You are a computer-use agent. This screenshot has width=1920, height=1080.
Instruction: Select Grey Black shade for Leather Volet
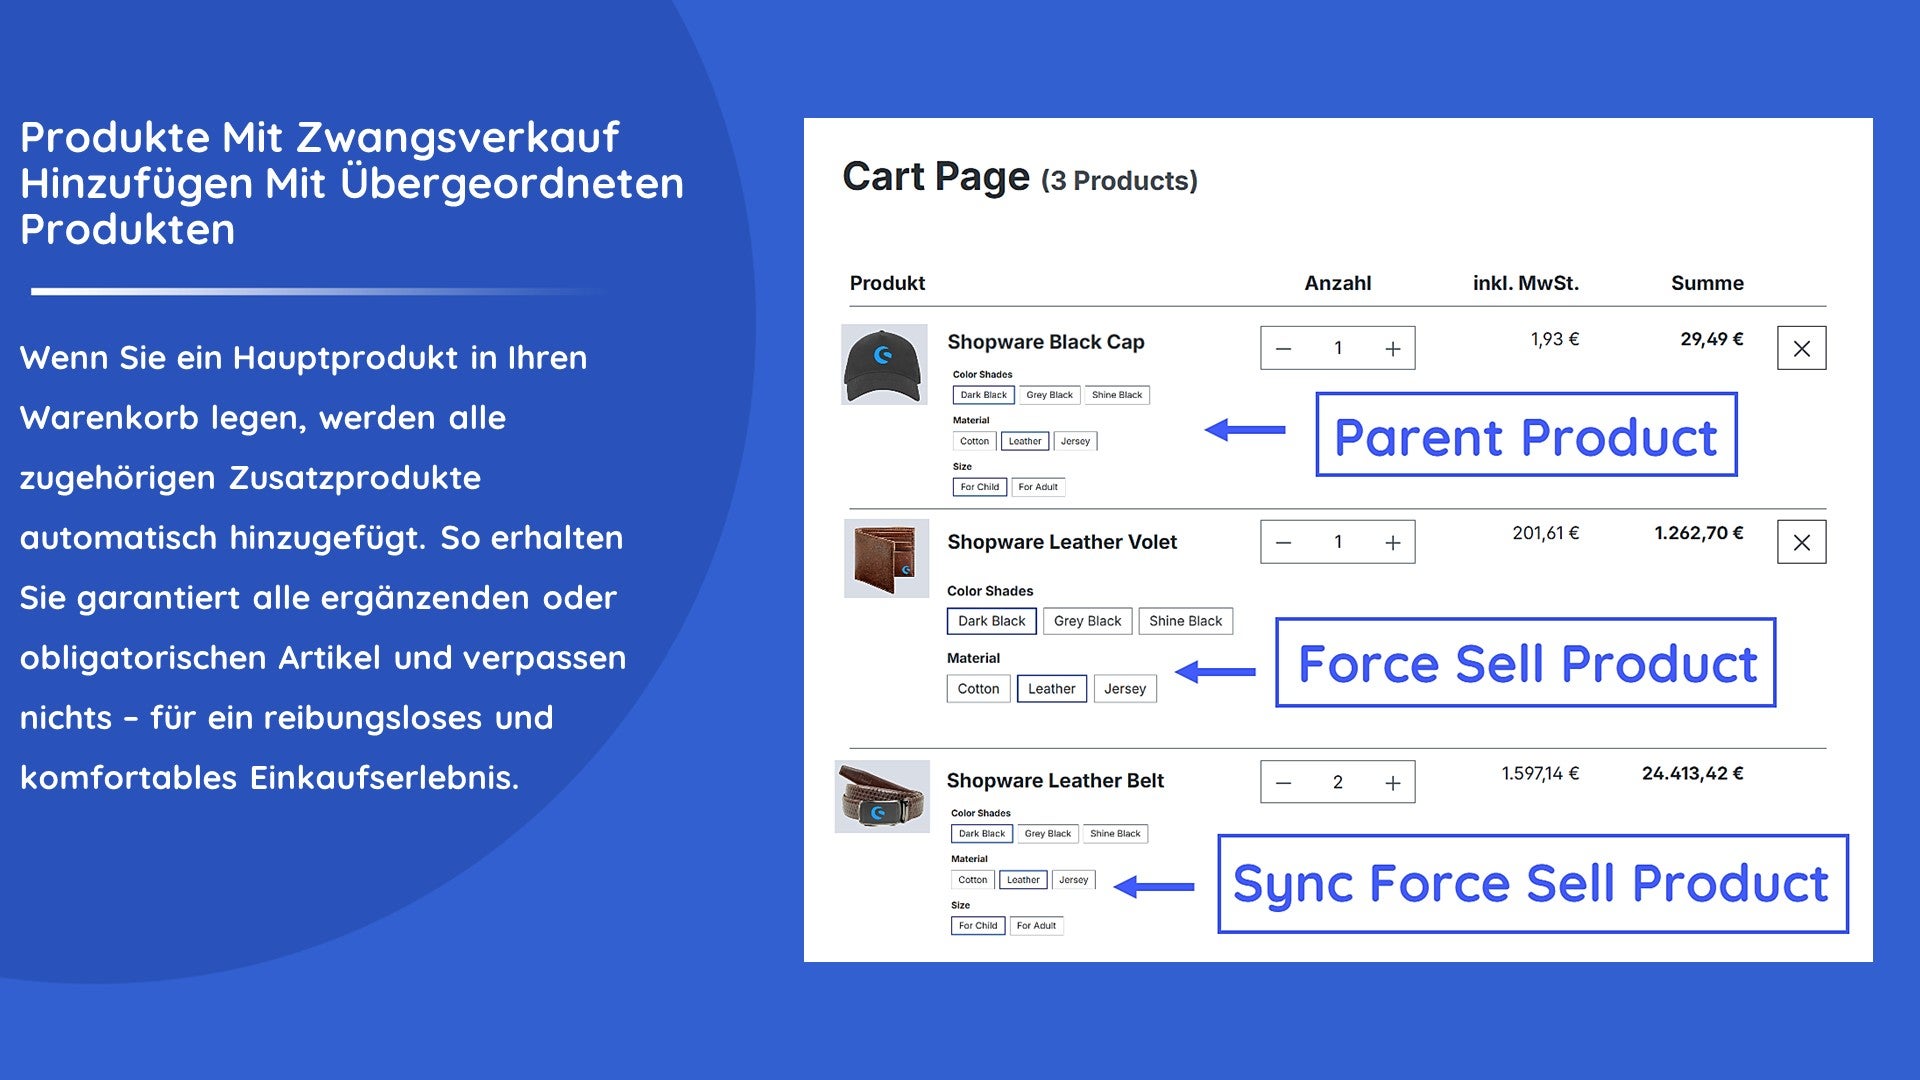[x=1087, y=621]
